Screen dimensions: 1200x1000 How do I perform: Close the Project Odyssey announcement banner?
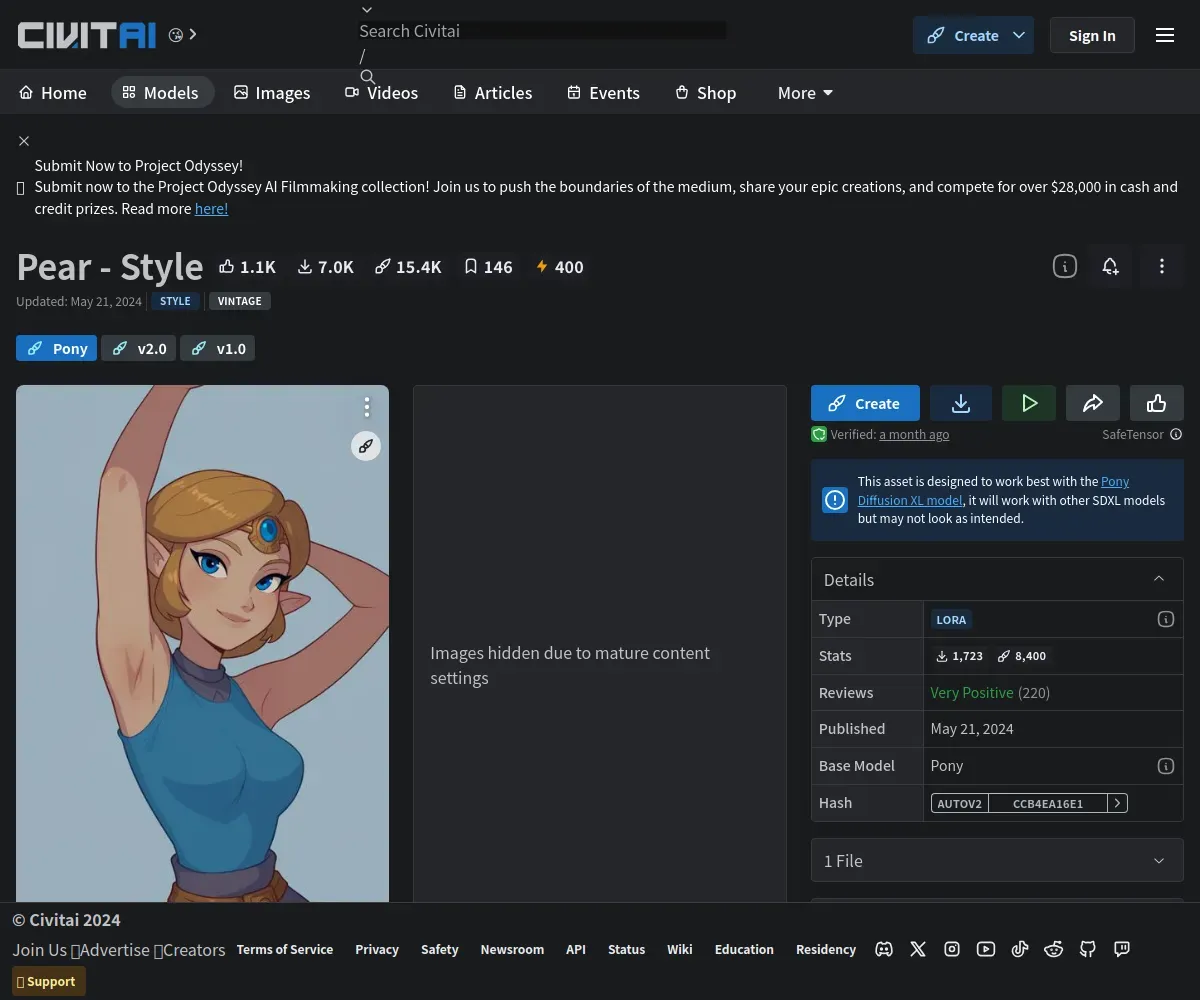tap(24, 141)
